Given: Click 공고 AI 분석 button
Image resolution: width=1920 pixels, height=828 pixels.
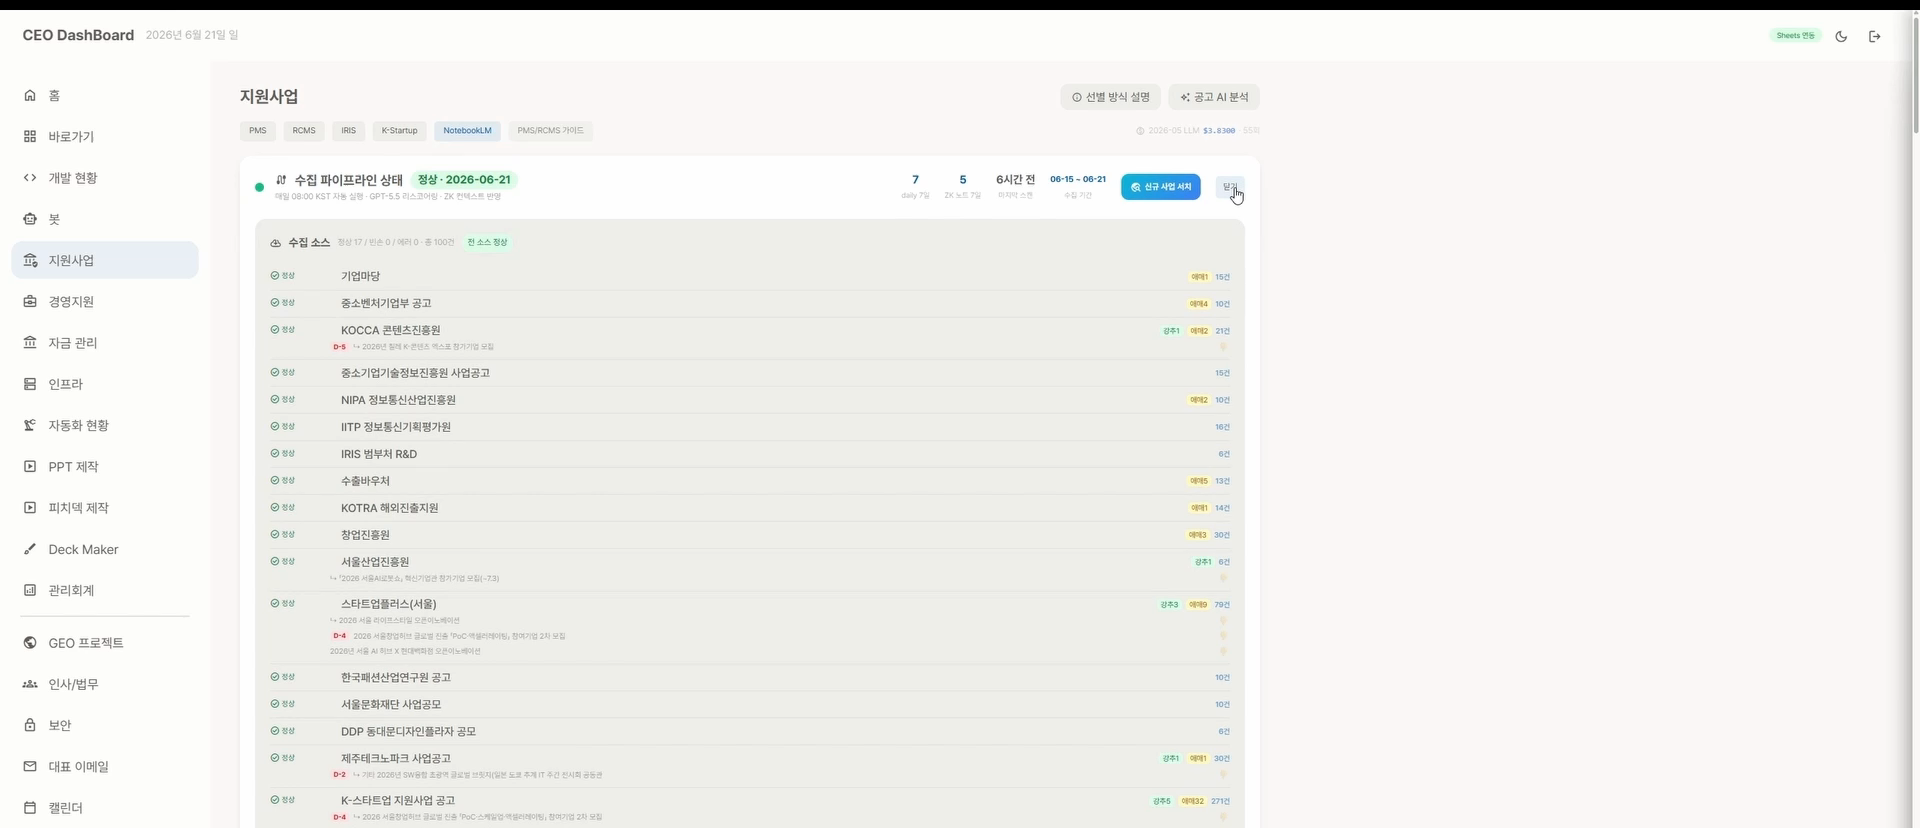Looking at the screenshot, I should click(1214, 97).
